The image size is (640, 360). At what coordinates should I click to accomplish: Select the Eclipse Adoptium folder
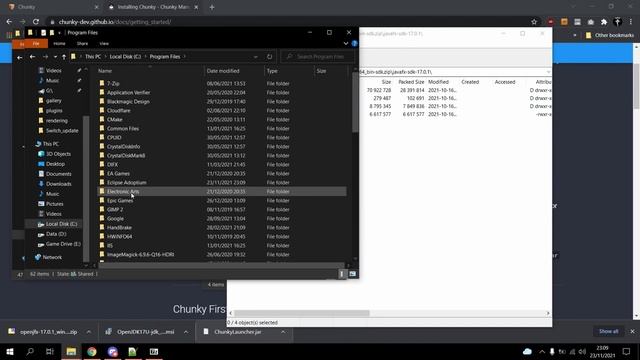click(x=127, y=182)
